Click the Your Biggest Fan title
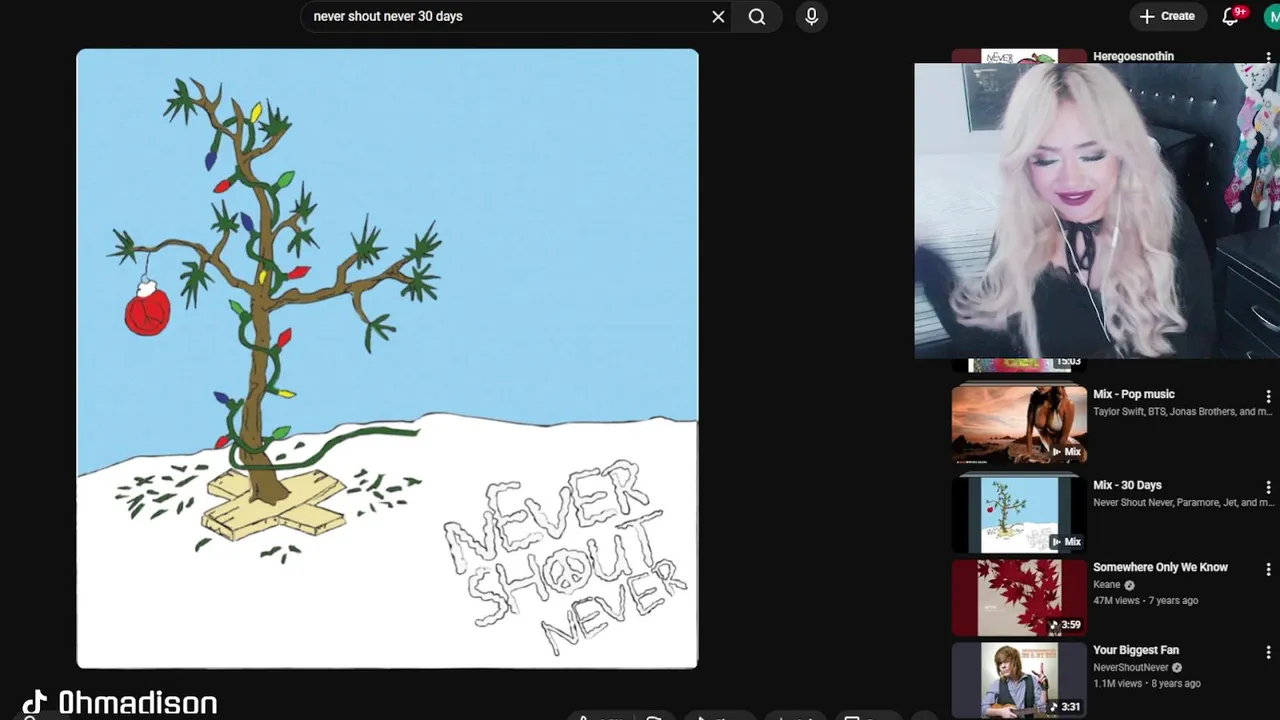 [x=1136, y=650]
